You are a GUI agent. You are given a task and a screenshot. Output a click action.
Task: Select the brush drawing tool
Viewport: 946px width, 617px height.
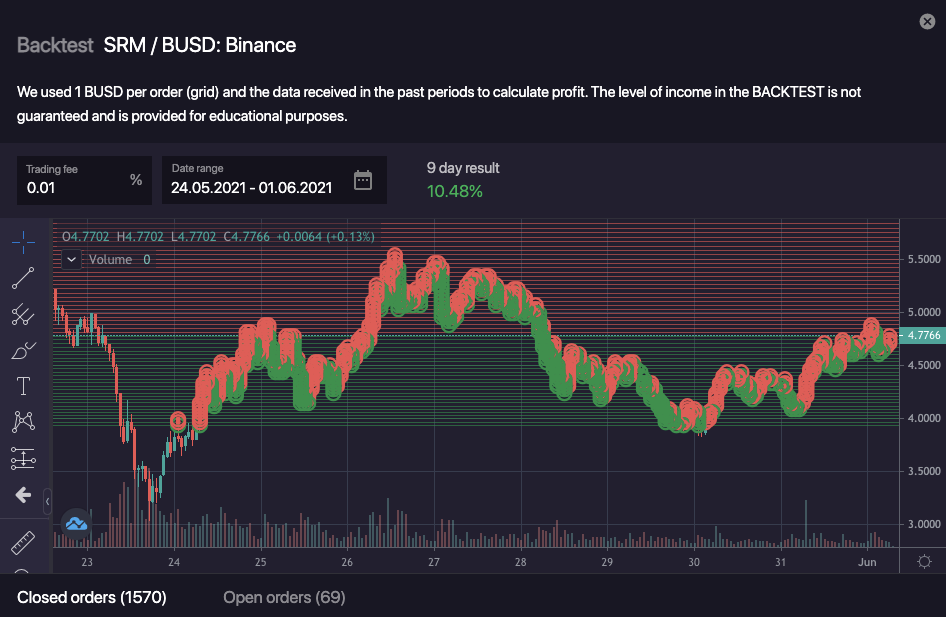pyautogui.click(x=23, y=350)
